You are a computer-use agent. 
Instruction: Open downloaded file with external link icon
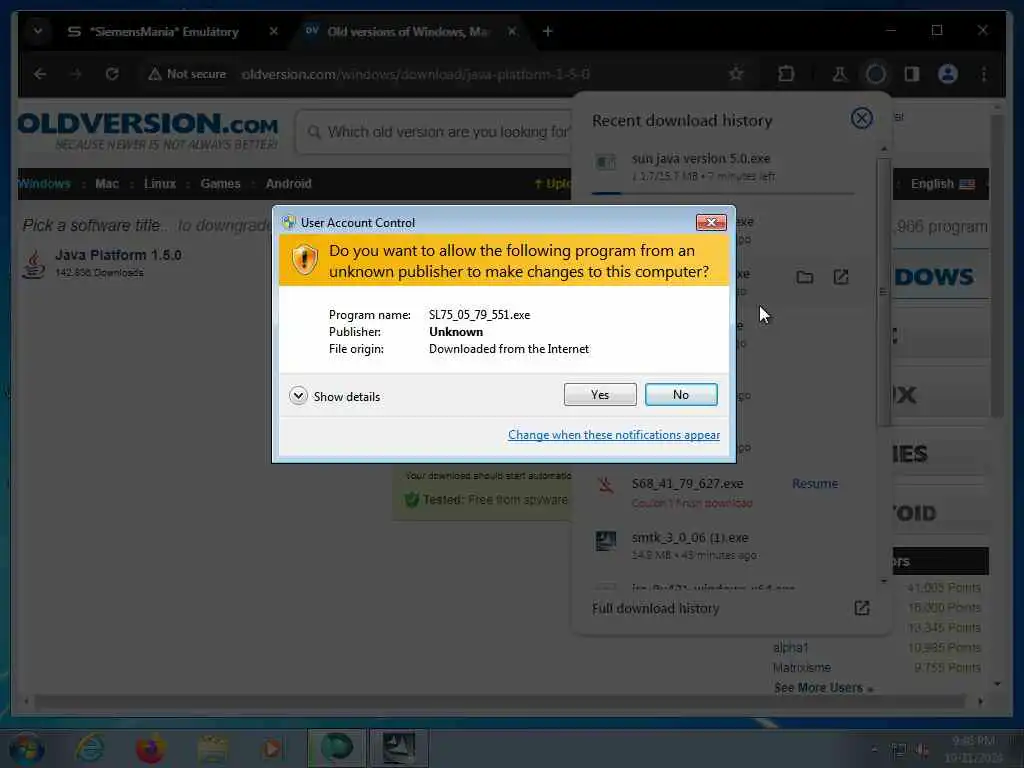tap(840, 278)
